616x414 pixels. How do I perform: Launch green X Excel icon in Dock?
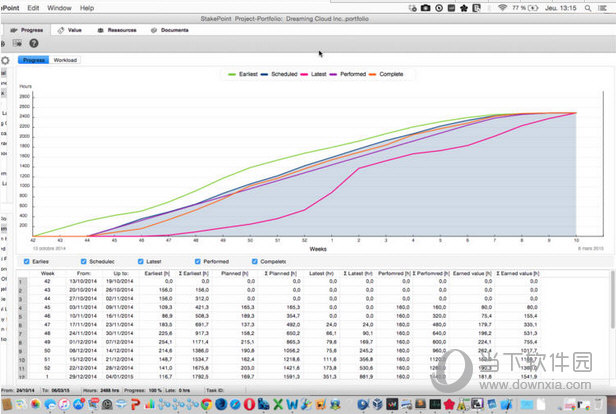[x=278, y=404]
